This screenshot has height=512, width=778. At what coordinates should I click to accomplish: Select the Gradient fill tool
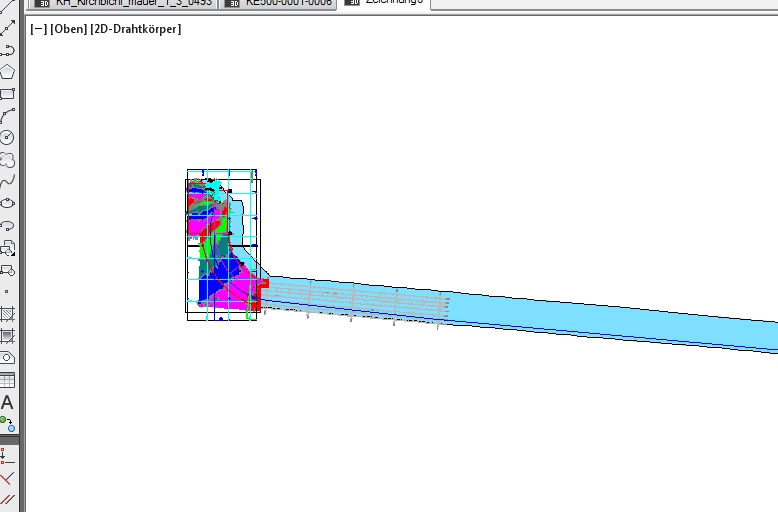(x=7, y=336)
